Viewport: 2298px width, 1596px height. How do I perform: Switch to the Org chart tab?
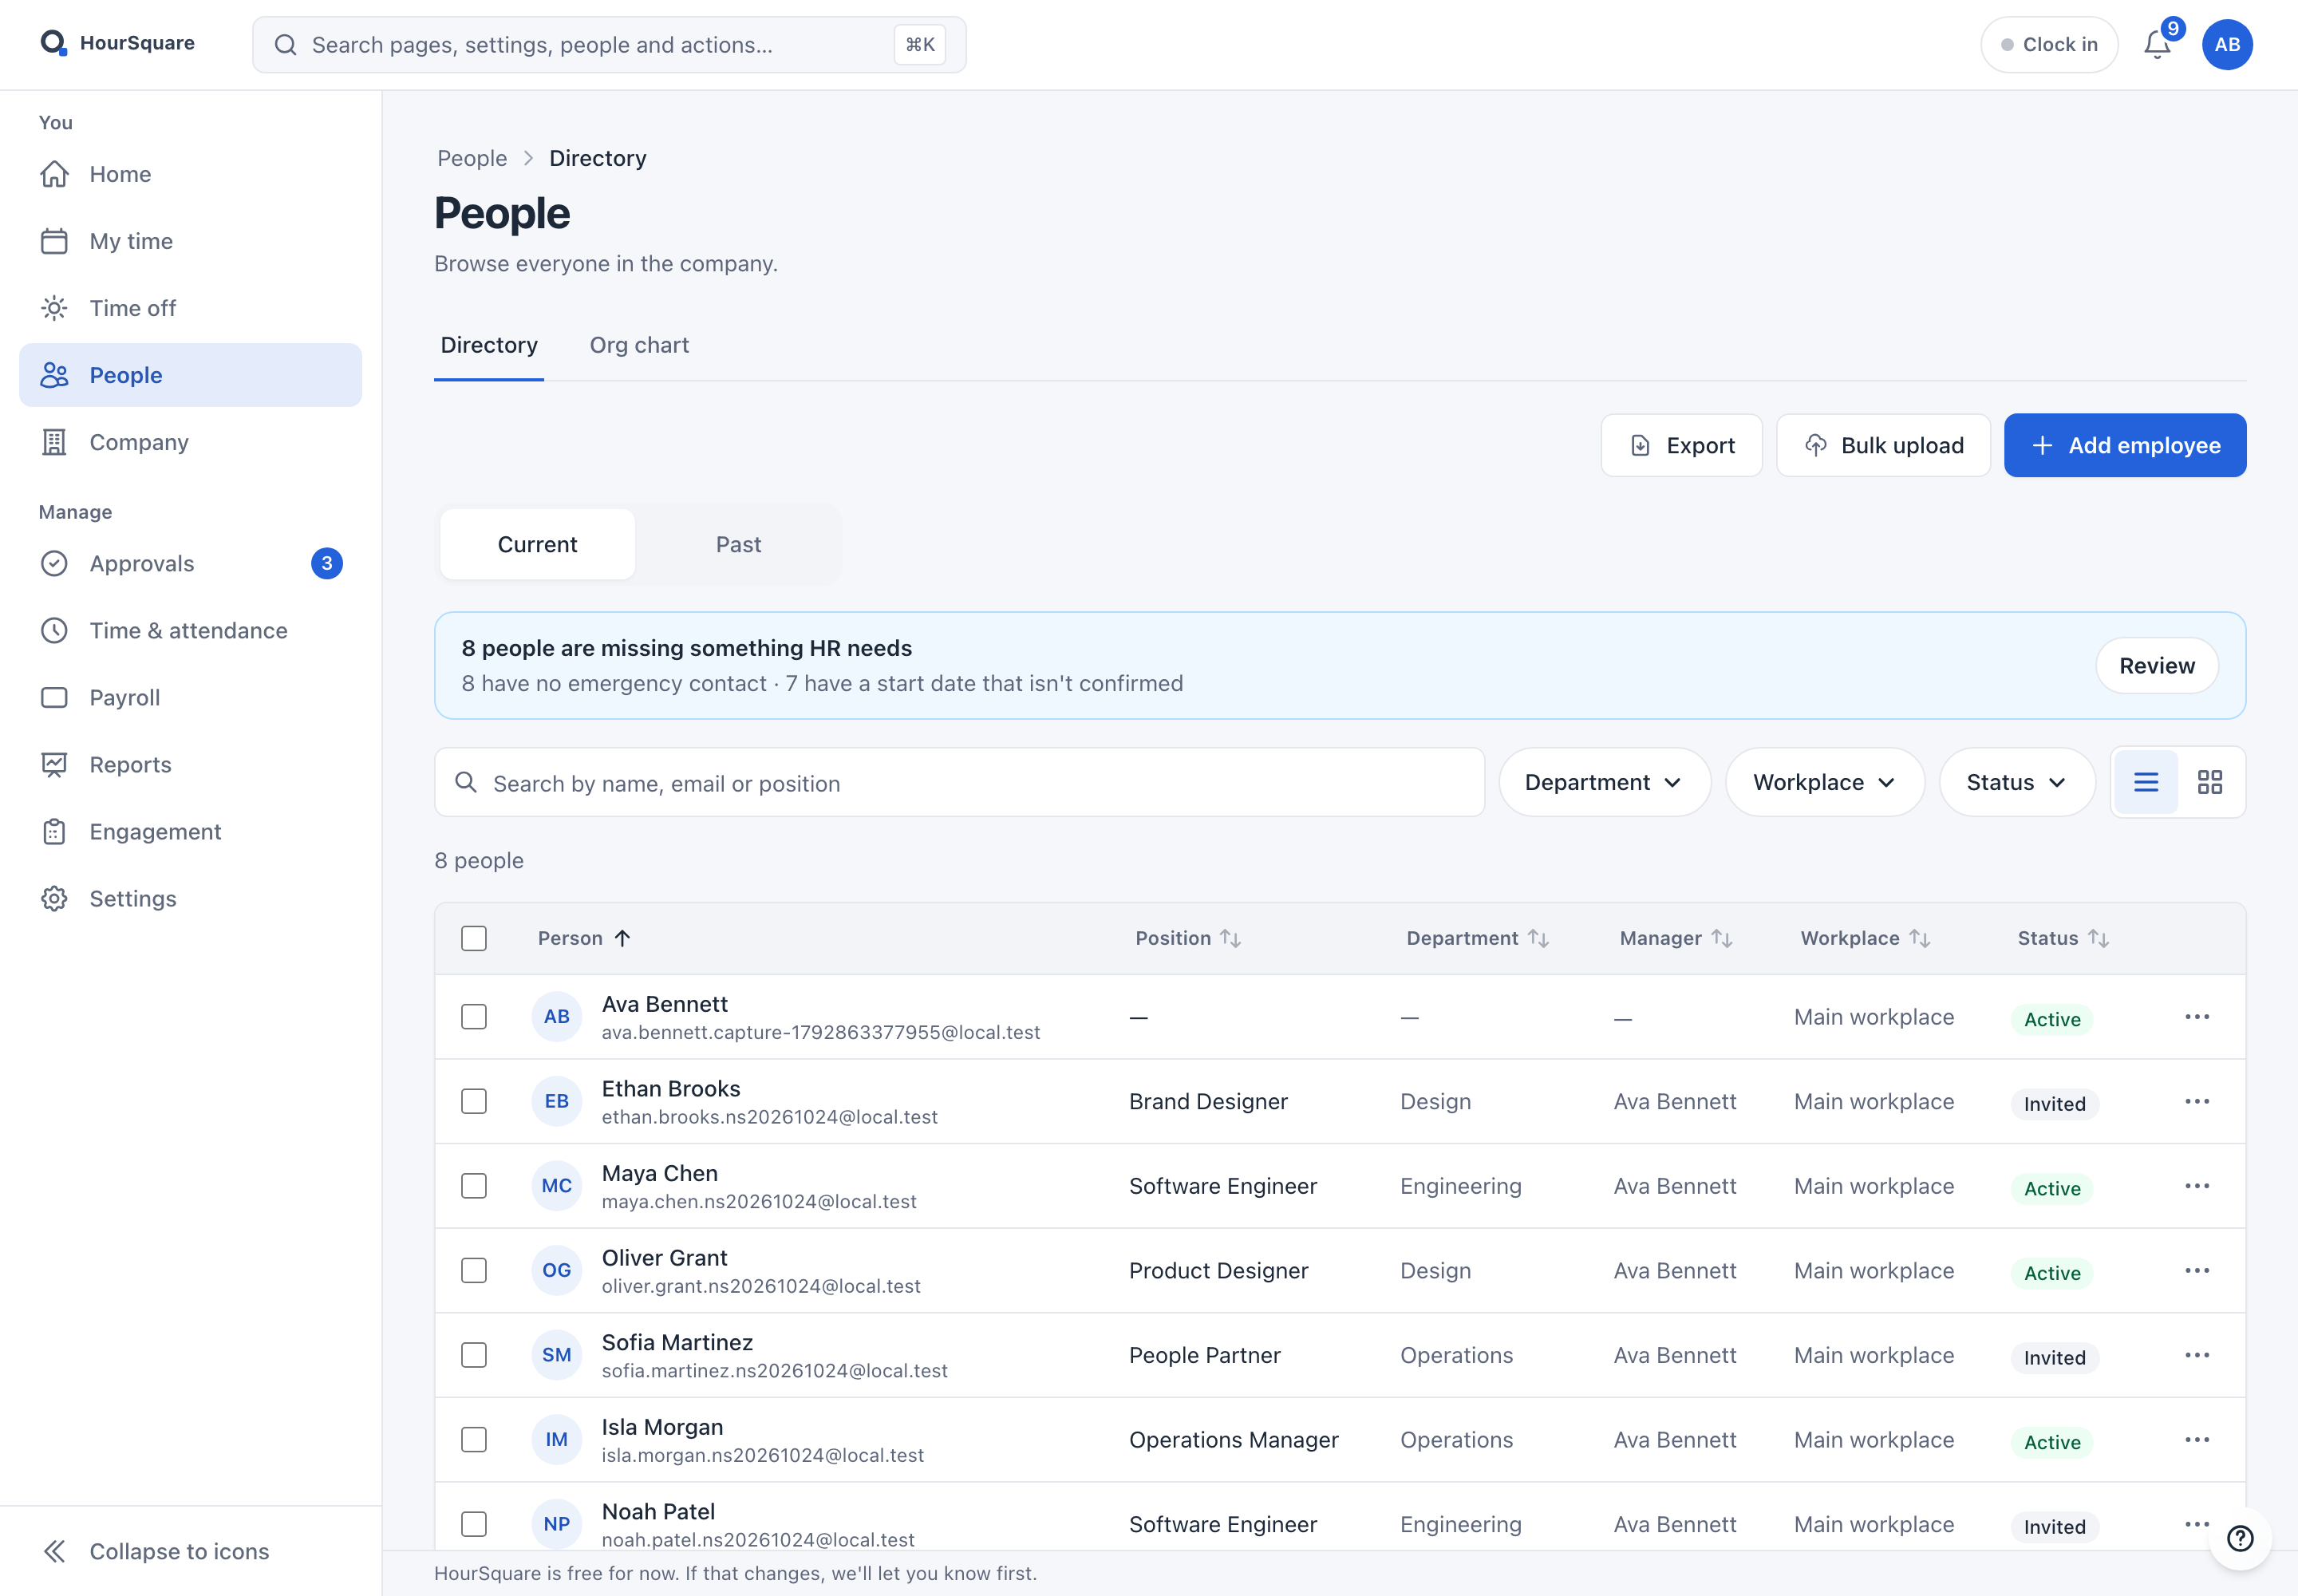[639, 345]
